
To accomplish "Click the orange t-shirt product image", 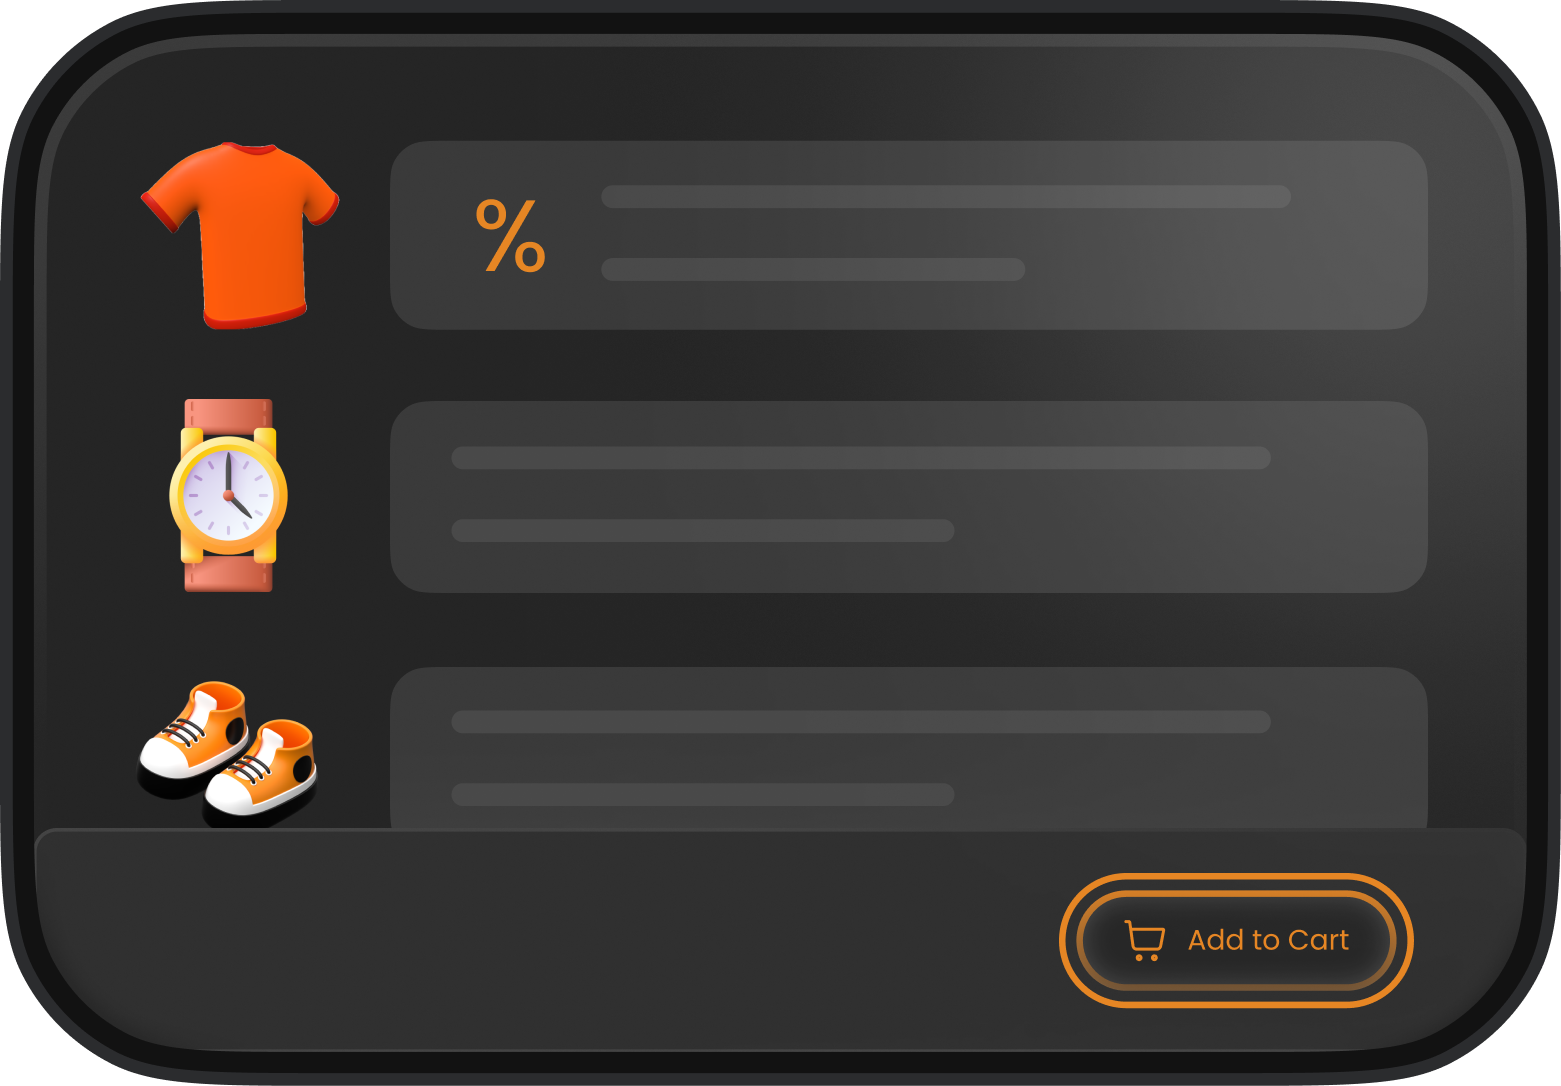I will (240, 235).
